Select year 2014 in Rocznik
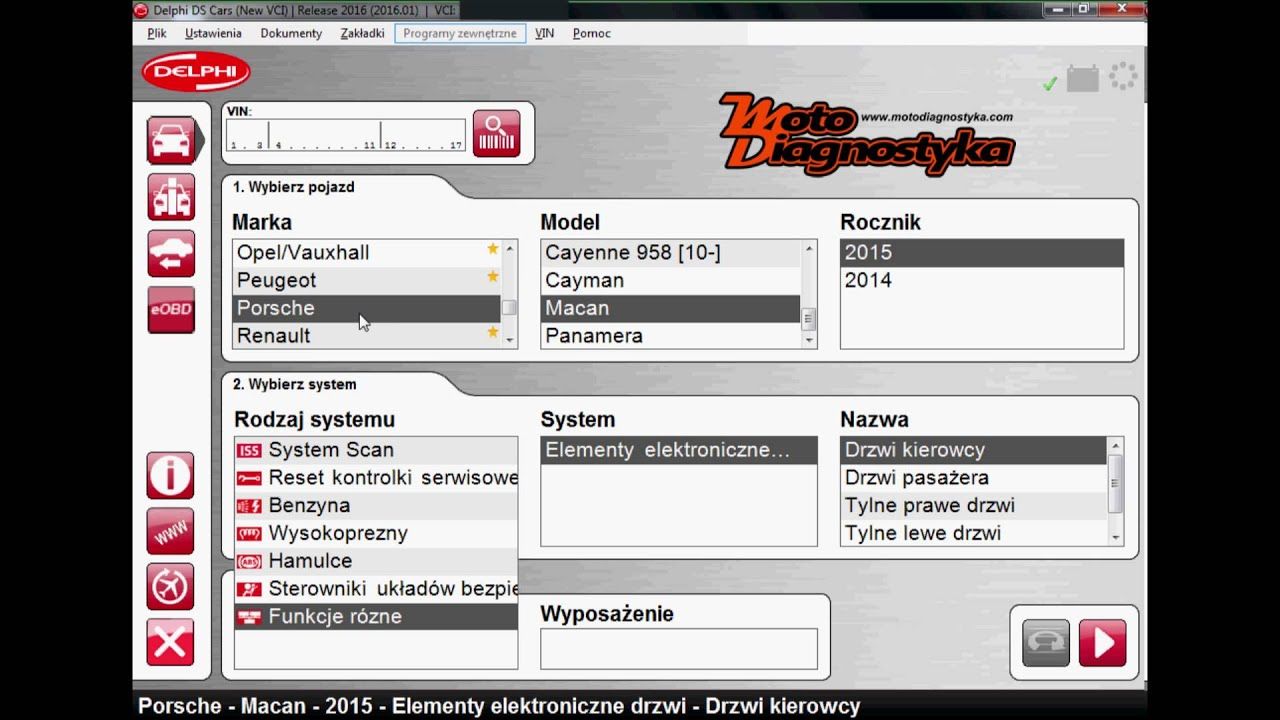The image size is (1280, 720). [982, 280]
